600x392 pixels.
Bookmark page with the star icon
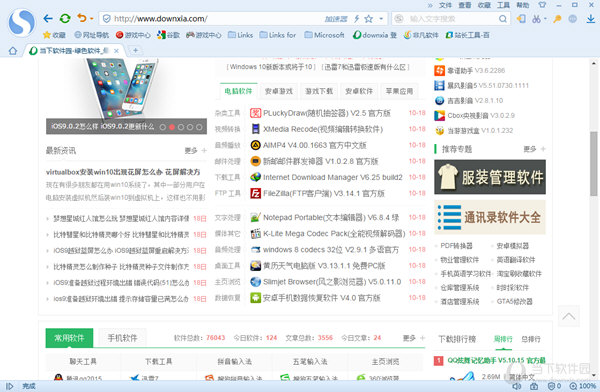(368, 19)
